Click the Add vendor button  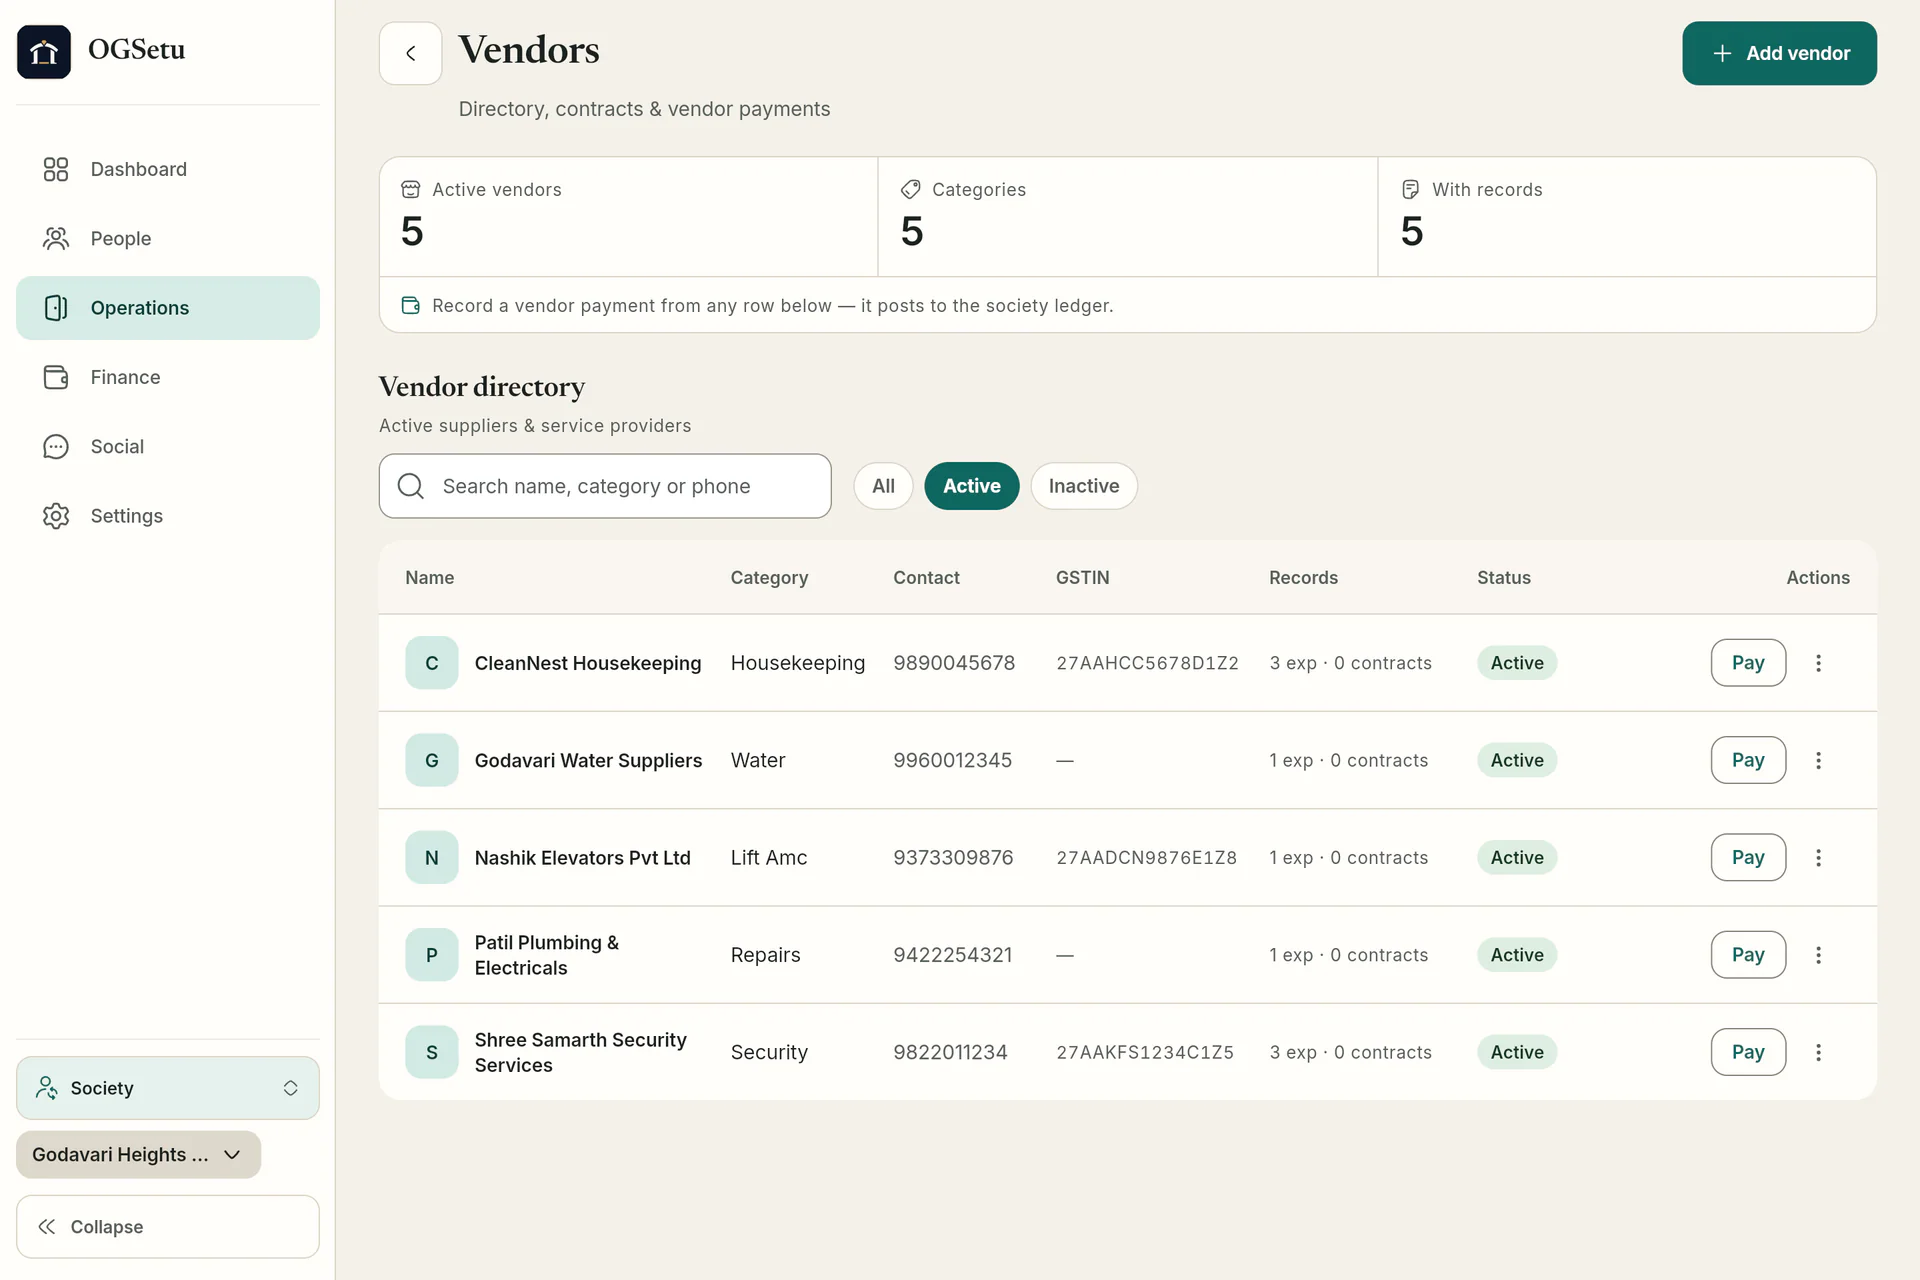click(1779, 53)
